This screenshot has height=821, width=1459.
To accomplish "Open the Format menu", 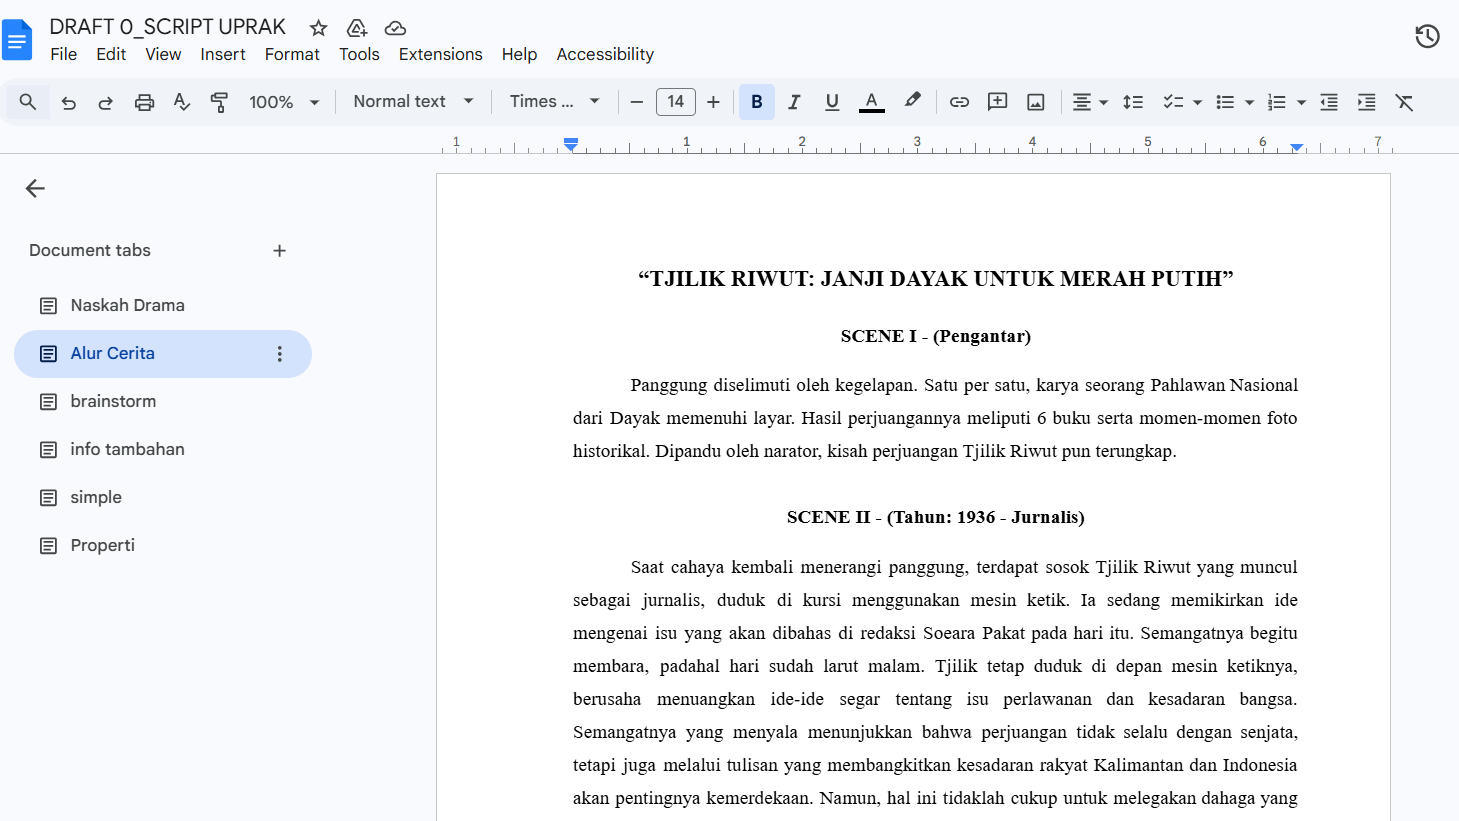I will click(292, 54).
